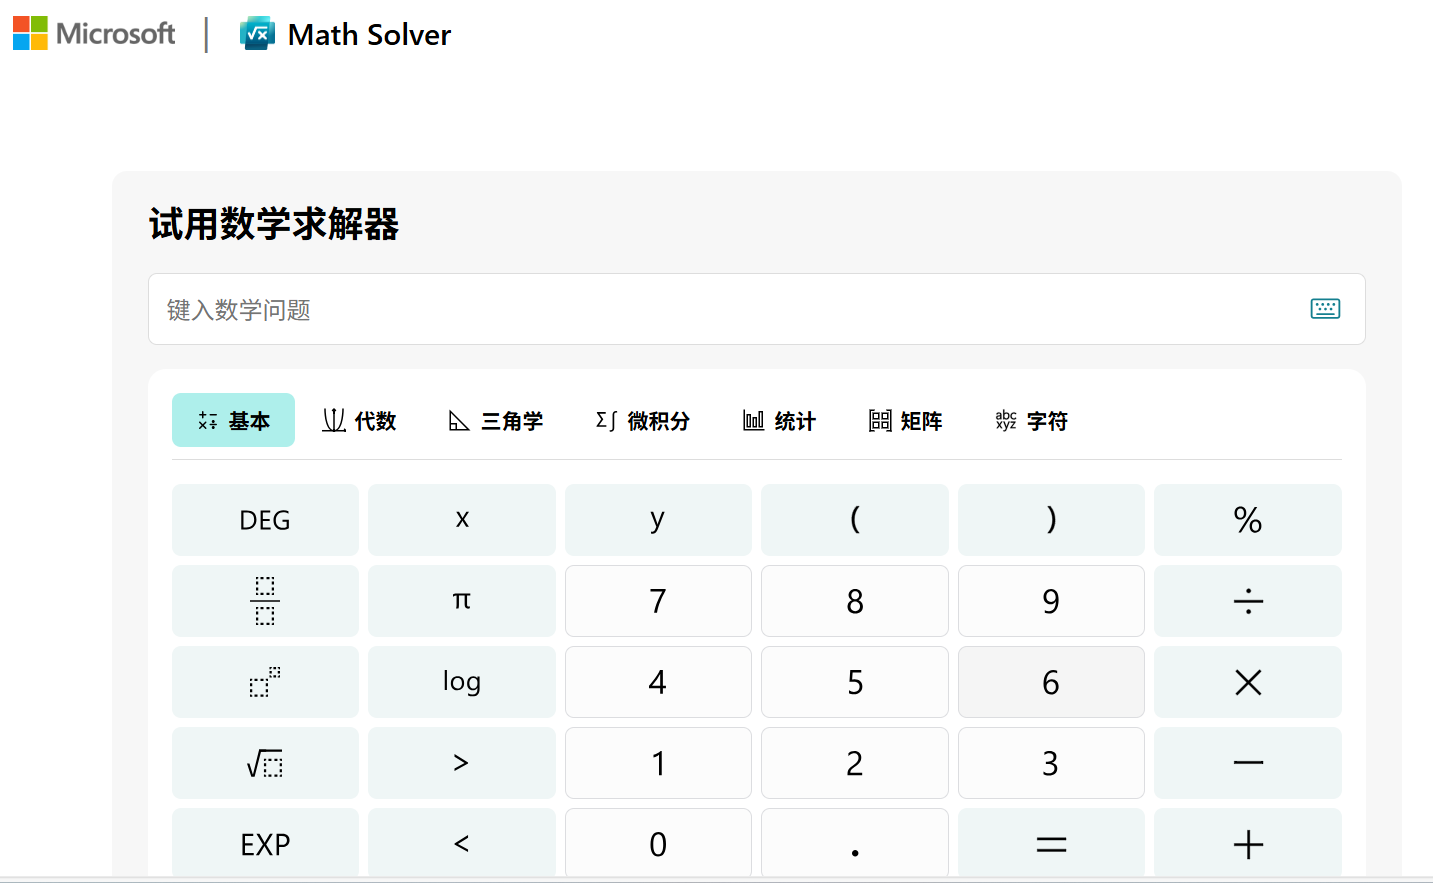Click the percent key

coord(1248,520)
